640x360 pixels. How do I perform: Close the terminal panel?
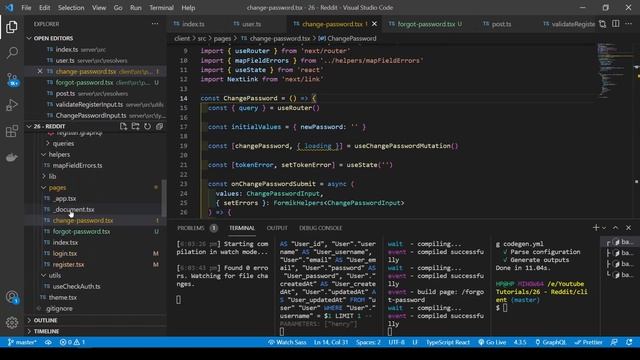629,228
